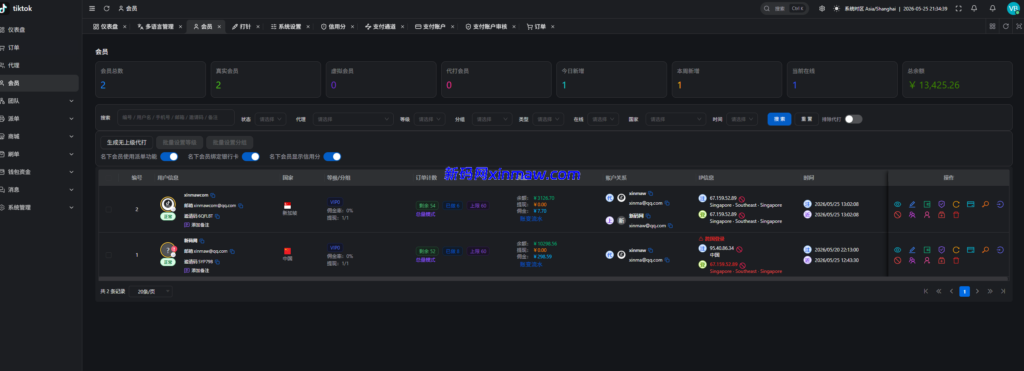Click the user avatar in the top right

tap(1013, 8)
